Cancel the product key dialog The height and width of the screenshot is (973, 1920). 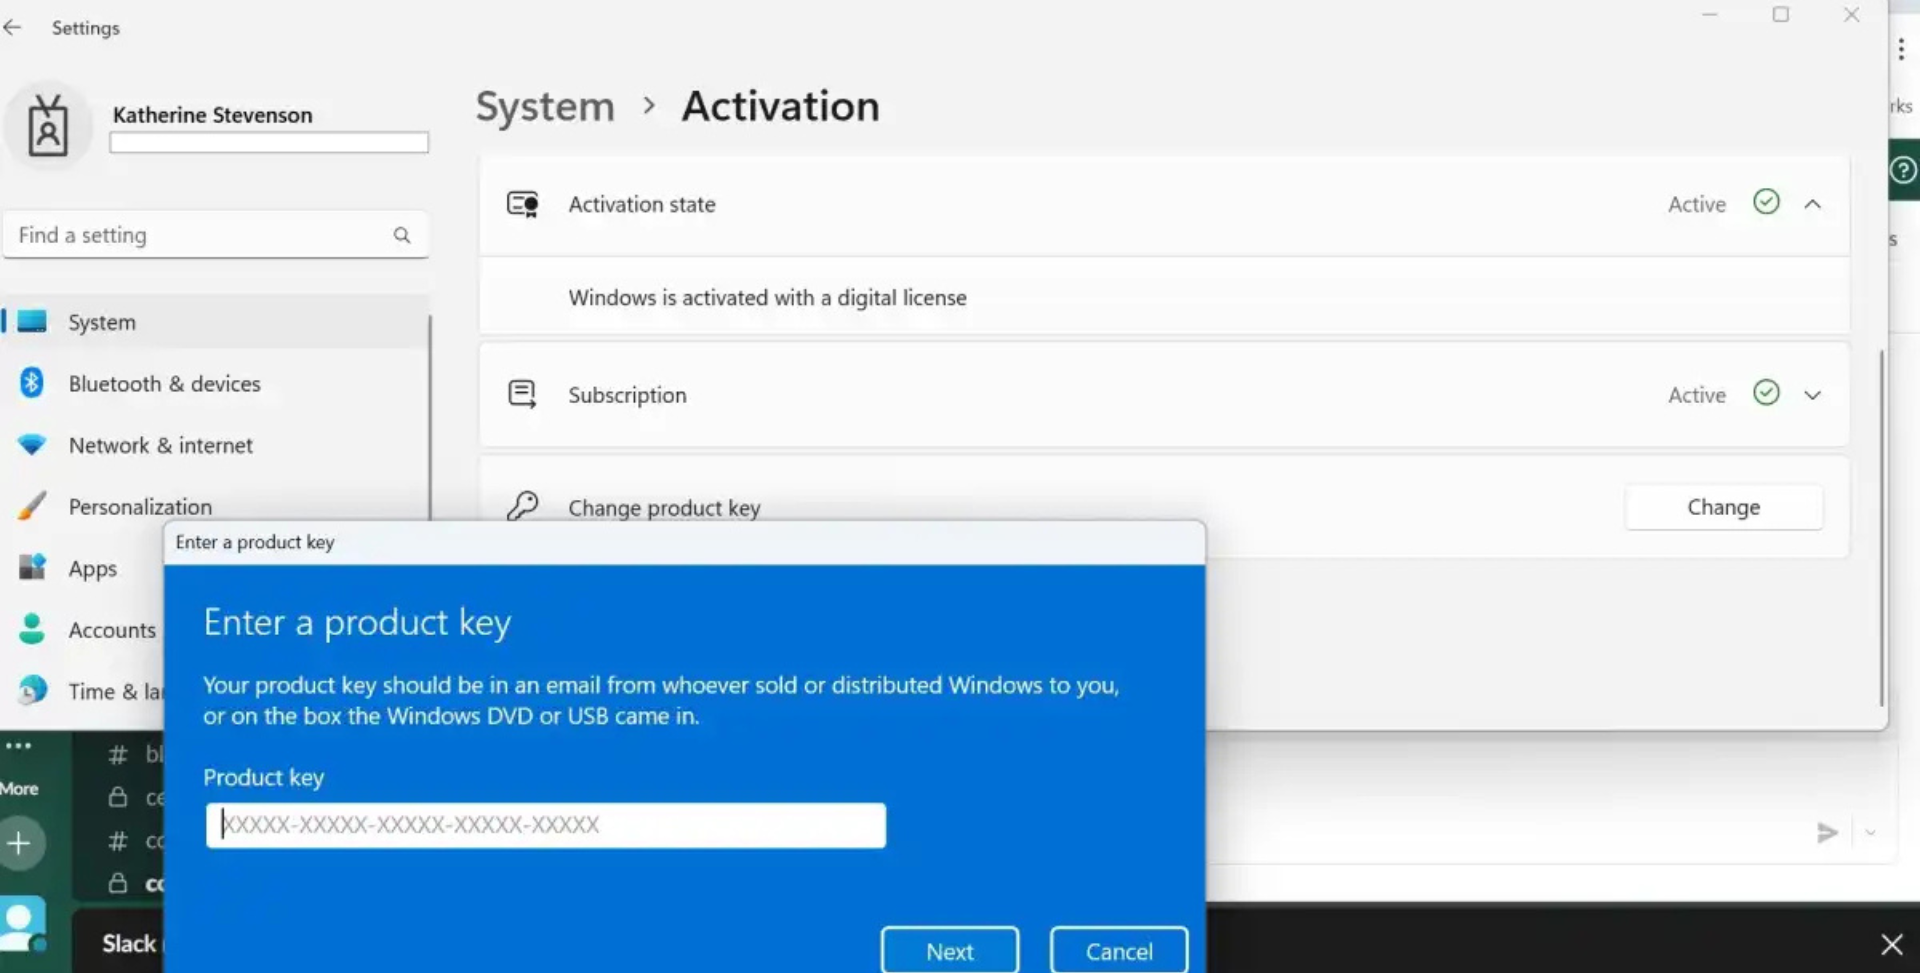tap(1118, 951)
